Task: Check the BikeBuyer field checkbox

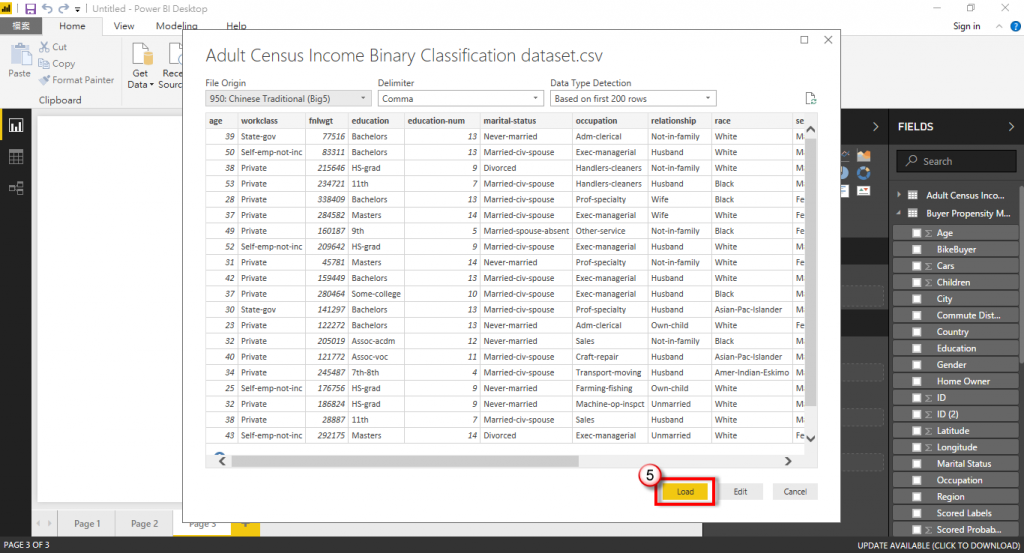Action: [916, 249]
